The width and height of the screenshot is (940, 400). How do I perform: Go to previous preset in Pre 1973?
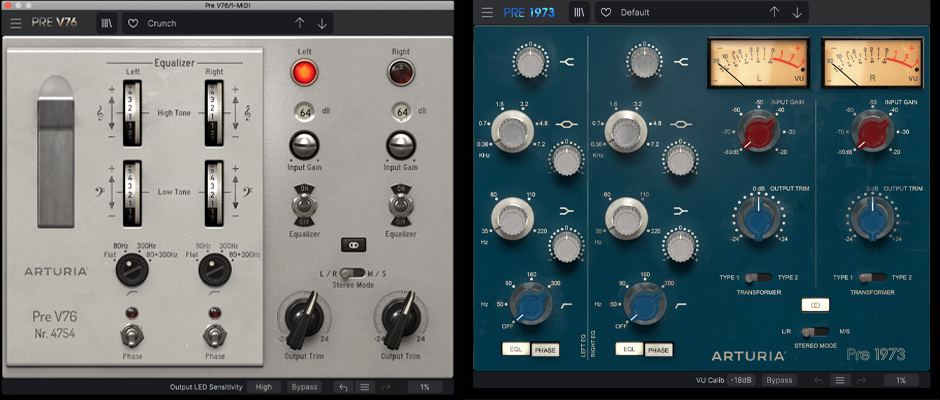point(774,12)
